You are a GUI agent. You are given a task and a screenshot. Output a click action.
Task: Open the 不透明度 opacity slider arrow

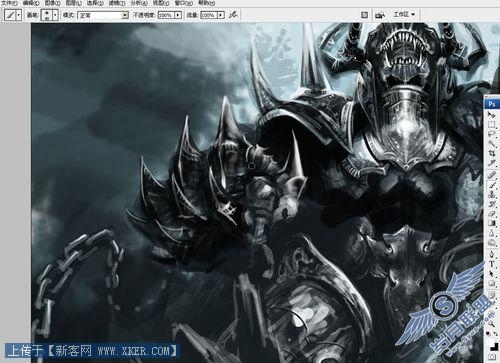(178, 15)
